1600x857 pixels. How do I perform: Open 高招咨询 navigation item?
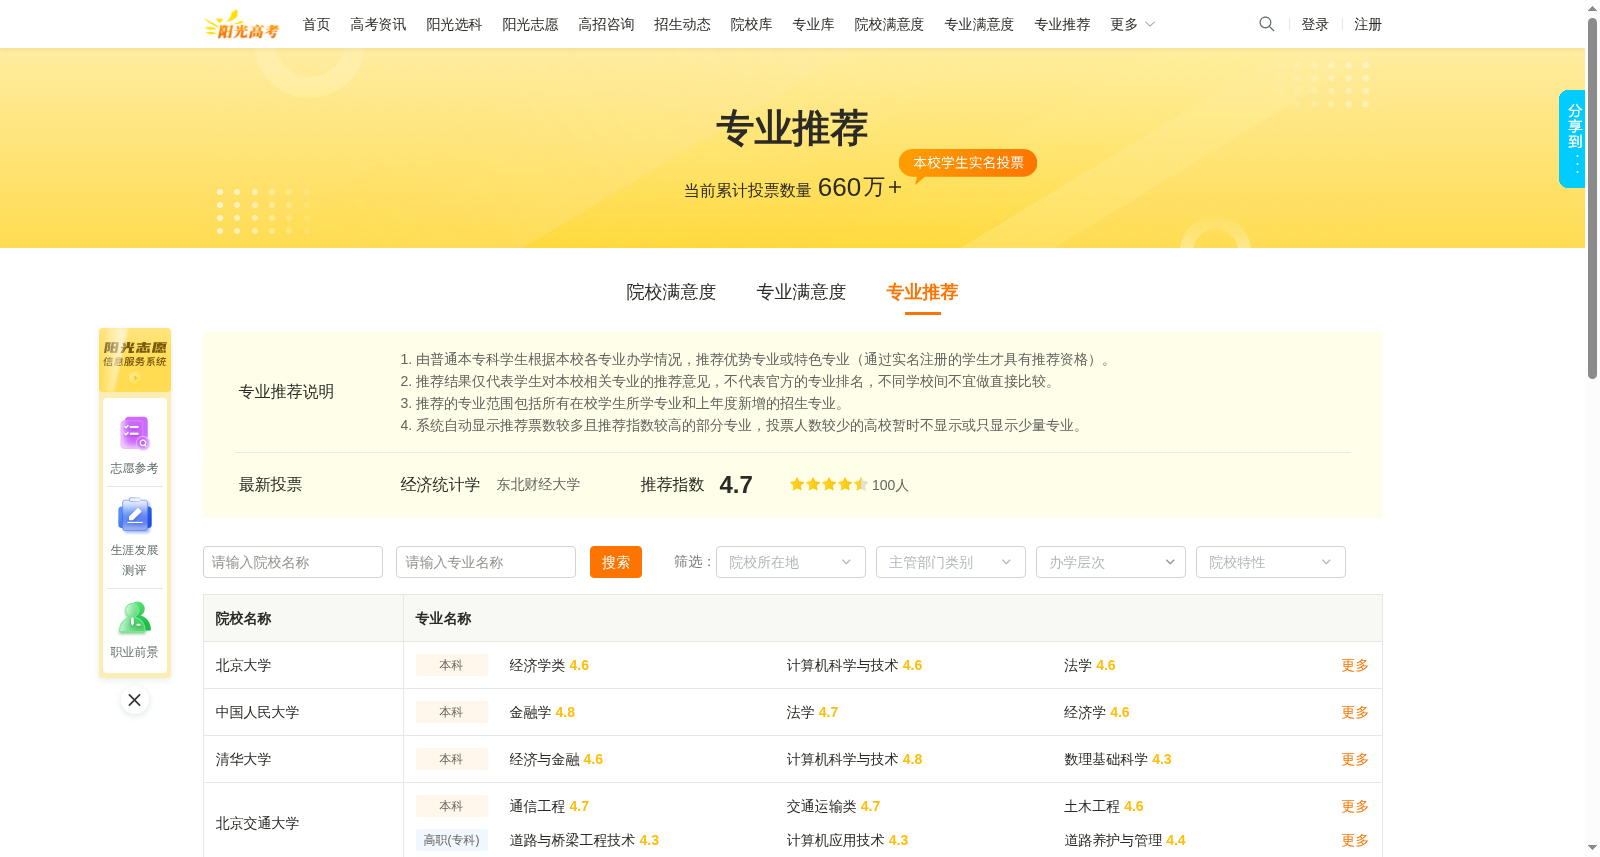[606, 24]
